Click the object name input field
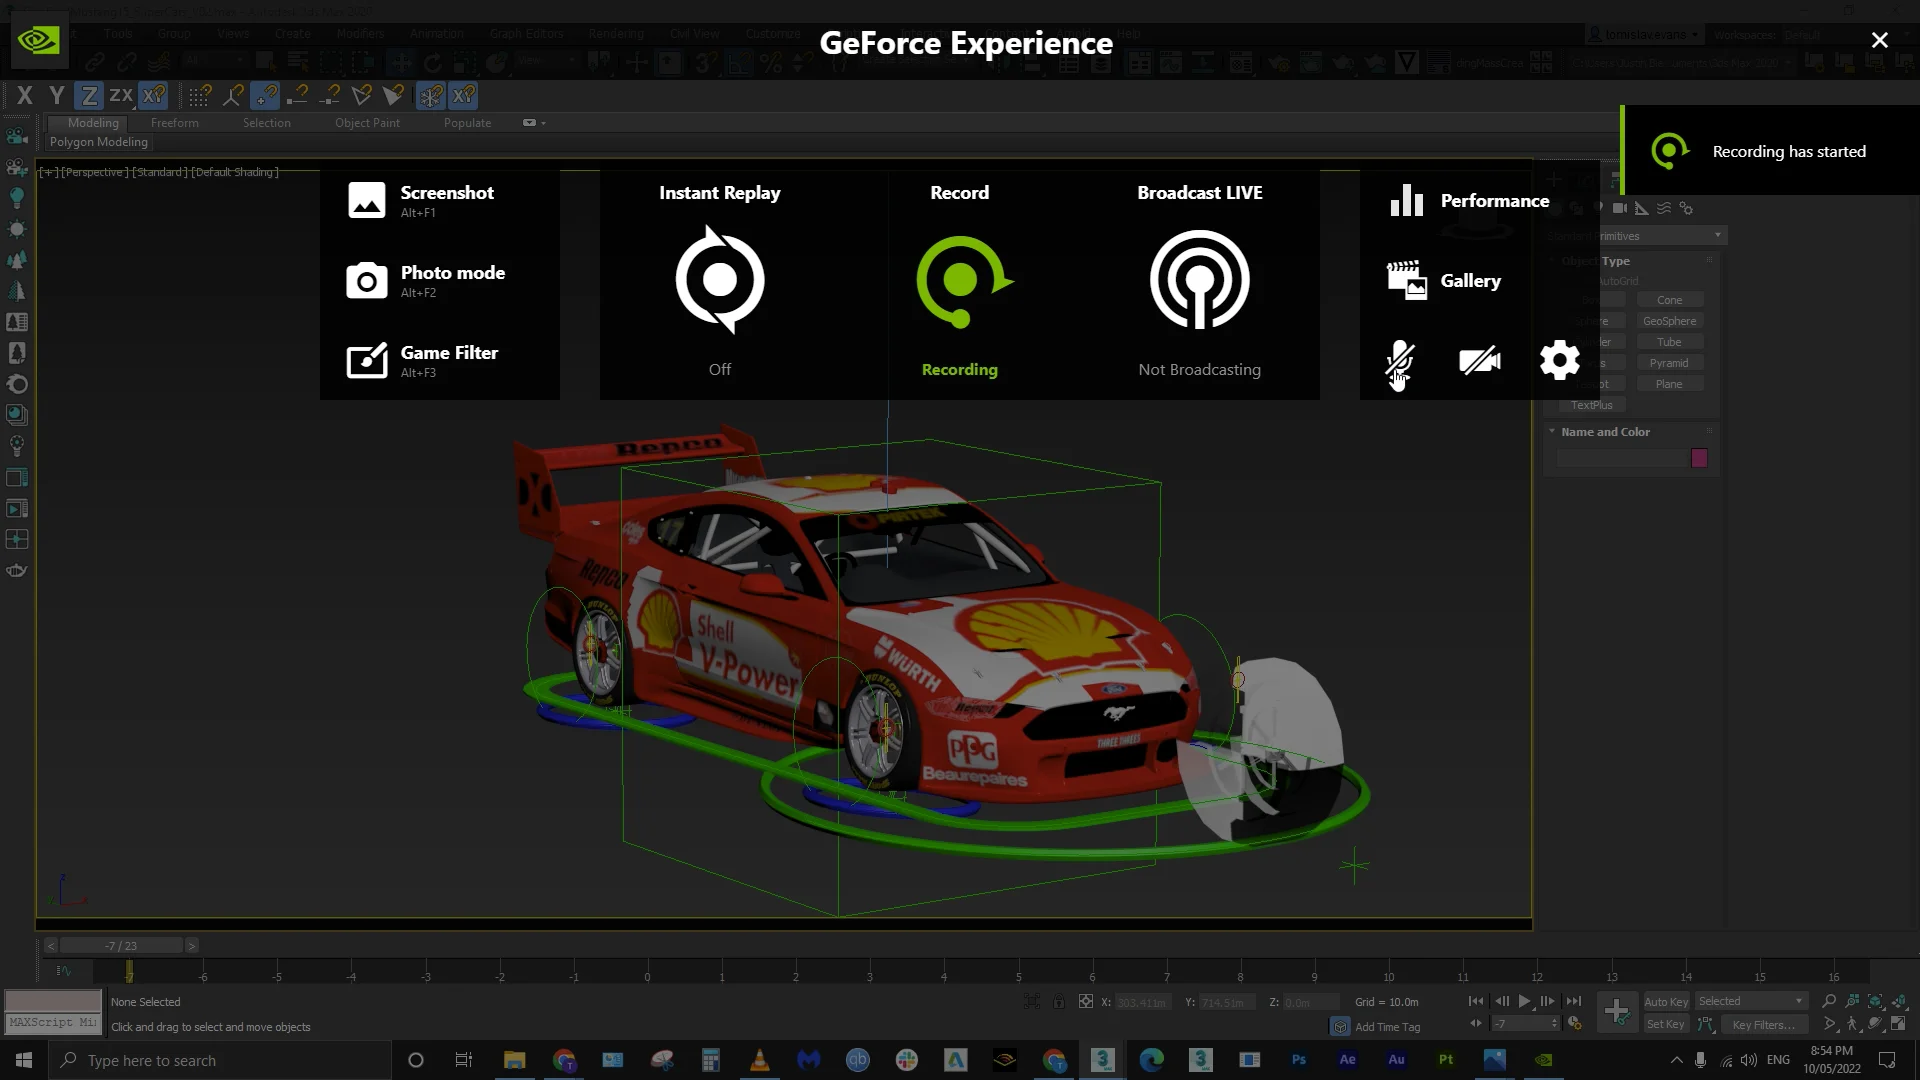Viewport: 1920px width, 1080px height. point(1621,458)
